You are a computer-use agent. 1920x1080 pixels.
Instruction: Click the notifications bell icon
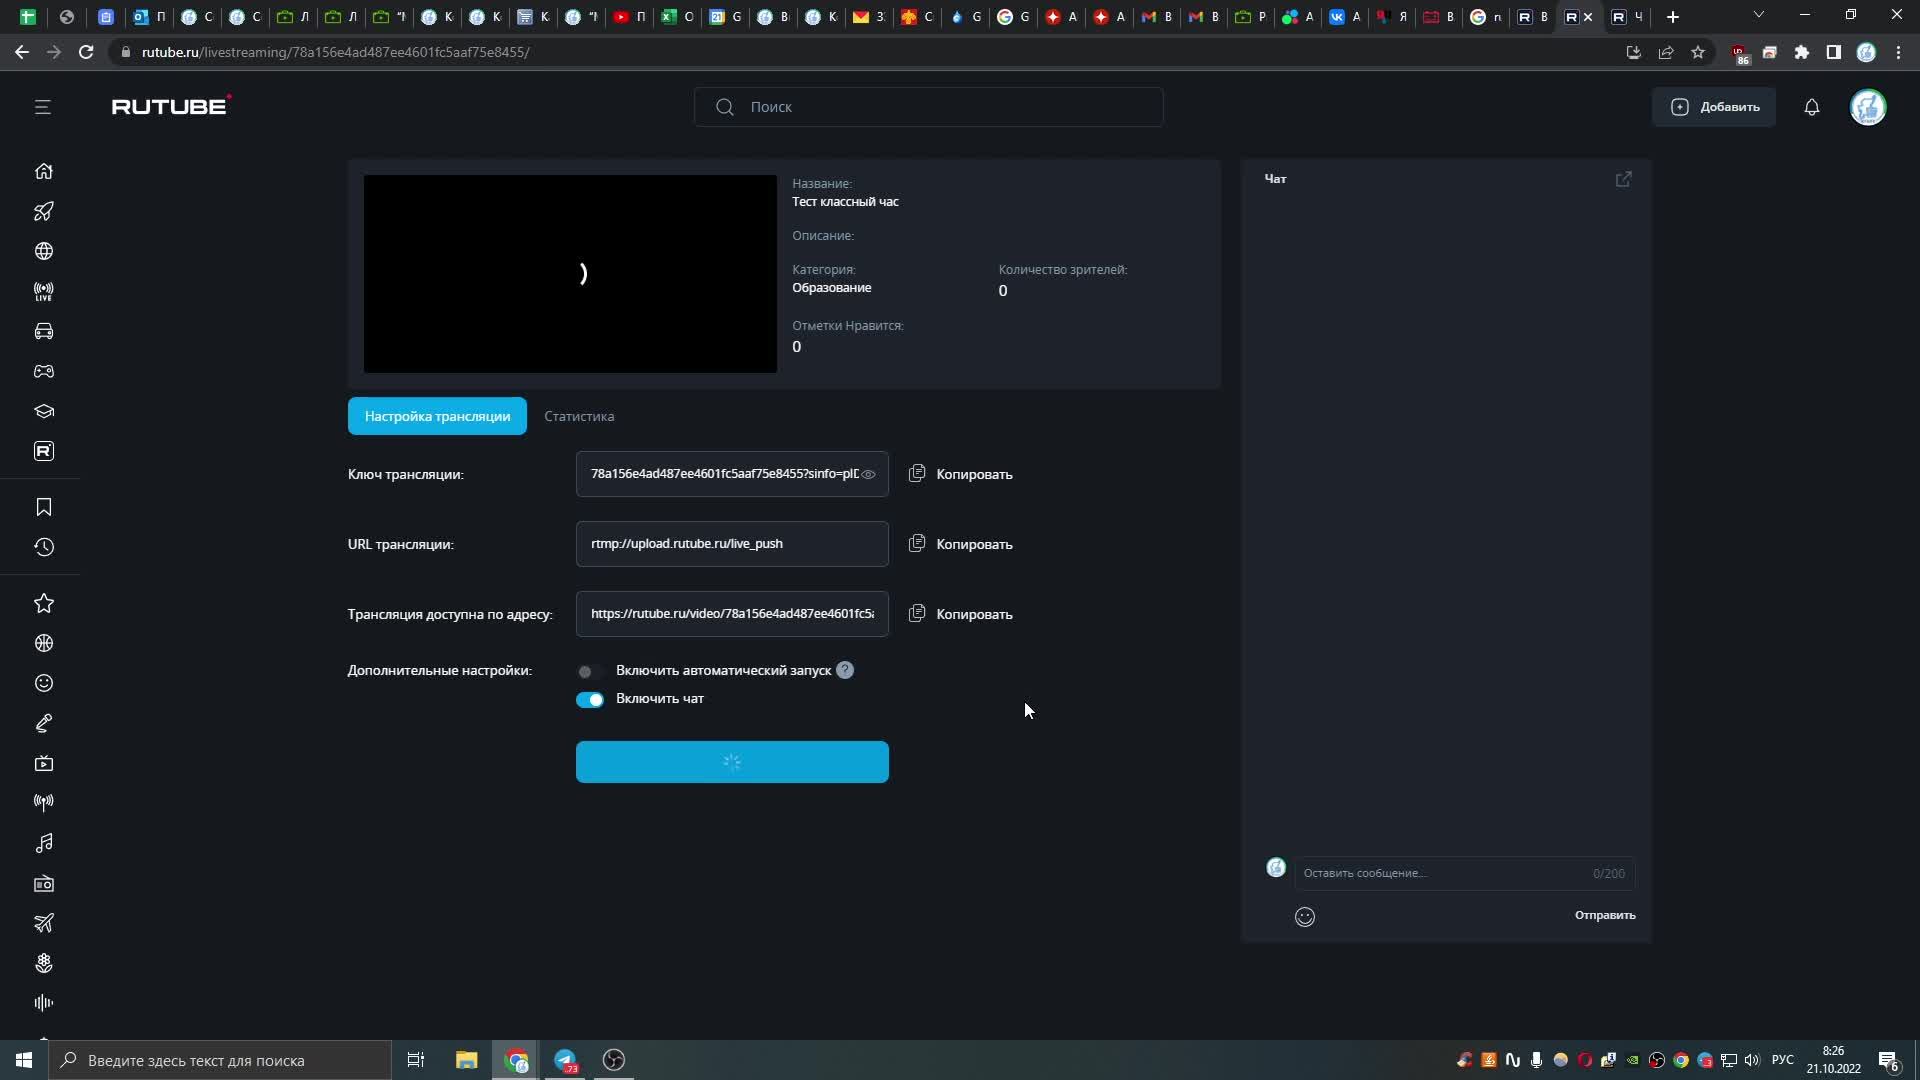(x=1811, y=107)
